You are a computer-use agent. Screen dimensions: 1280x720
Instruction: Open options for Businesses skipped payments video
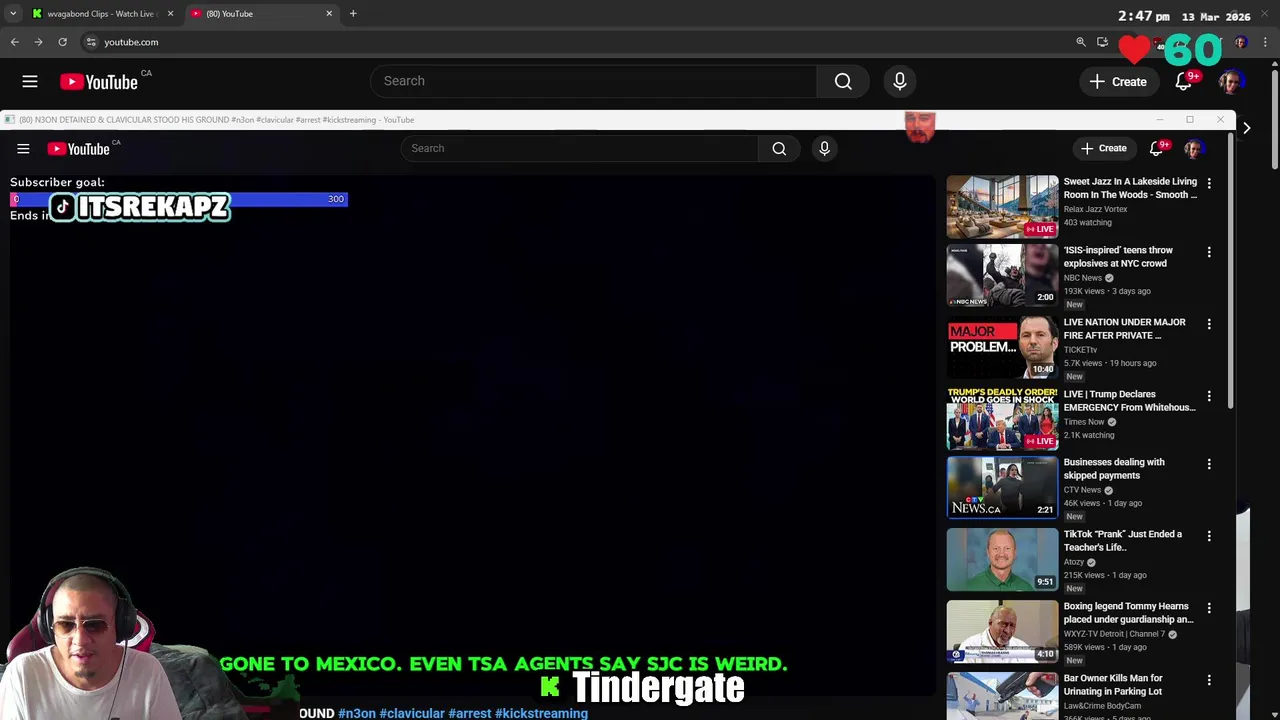pos(1209,464)
